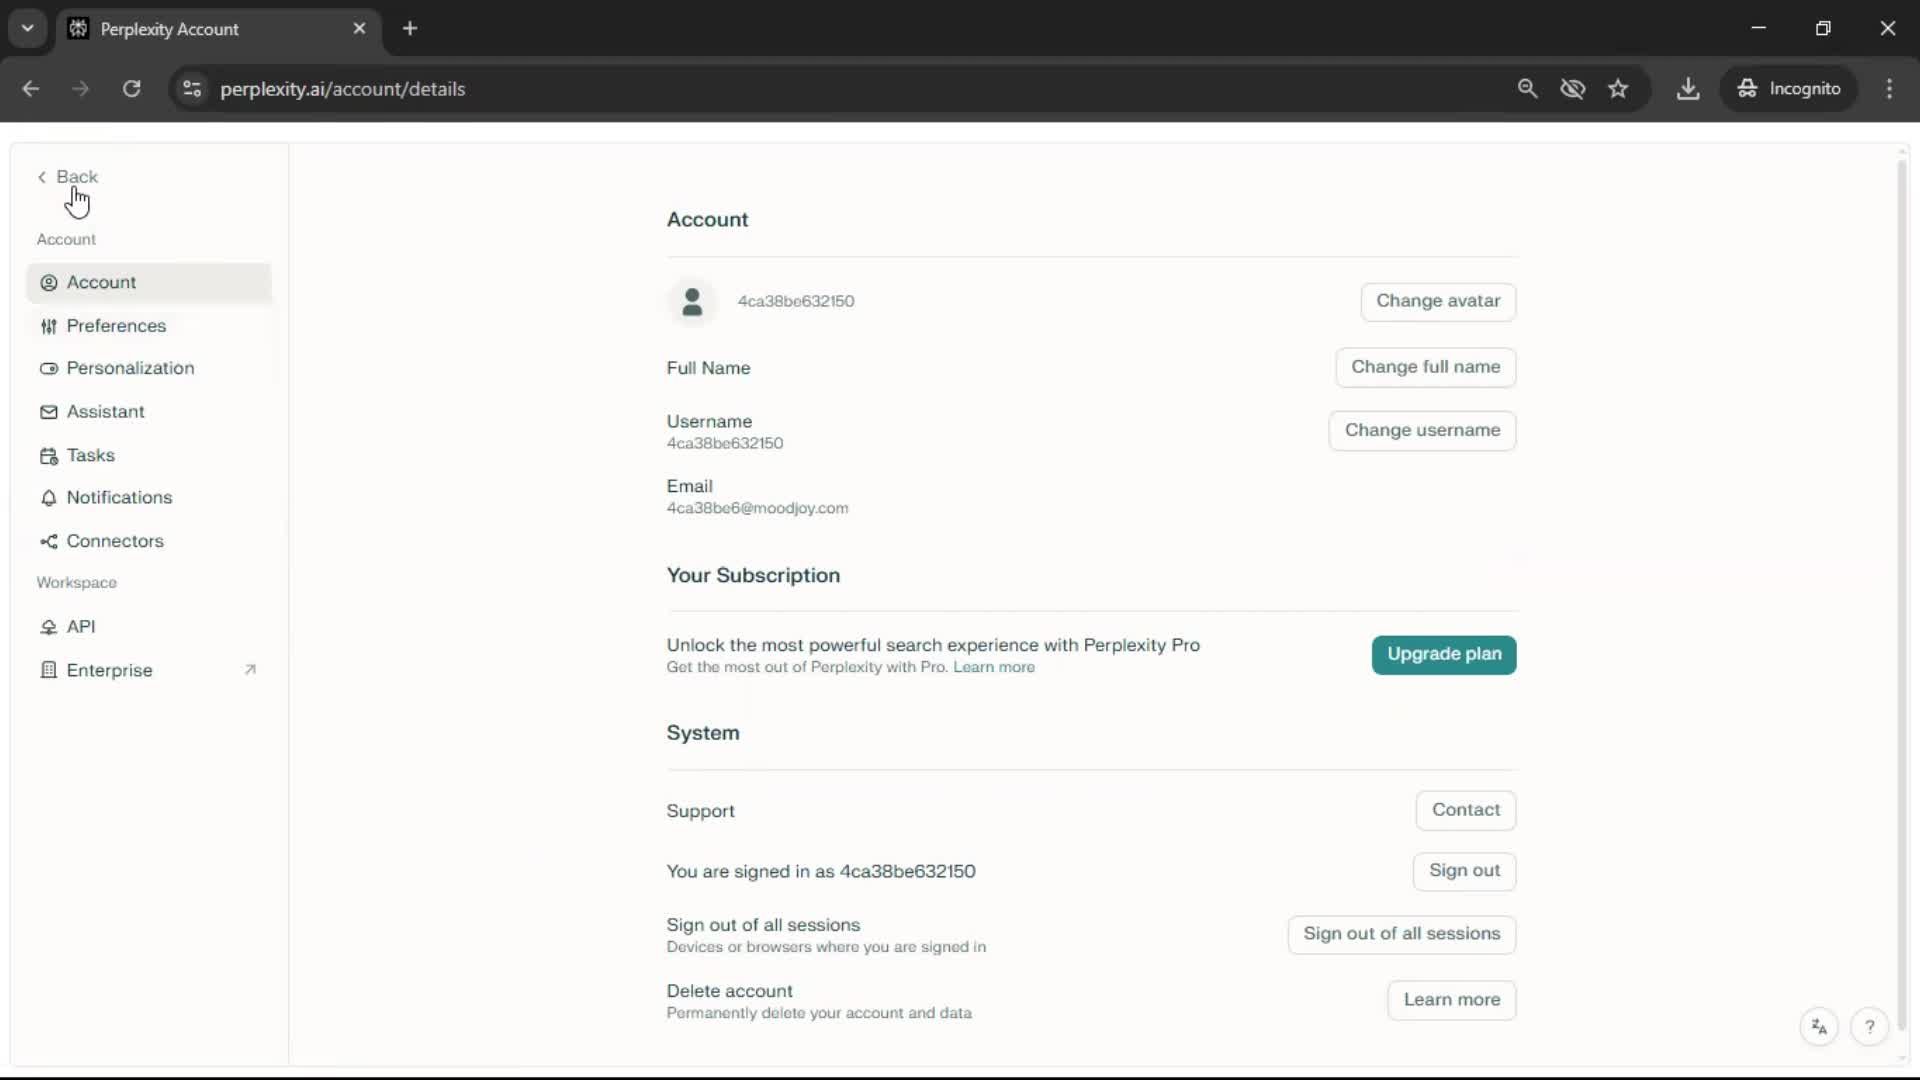
Task: Open Chrome three-dot menu
Action: coord(1889,89)
